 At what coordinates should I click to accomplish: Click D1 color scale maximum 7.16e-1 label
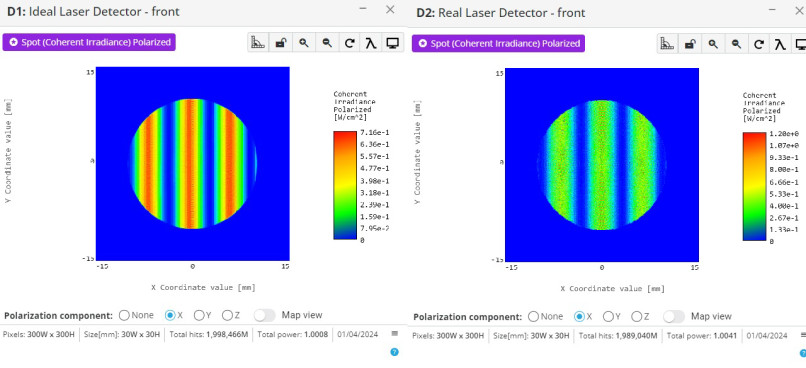click(375, 133)
